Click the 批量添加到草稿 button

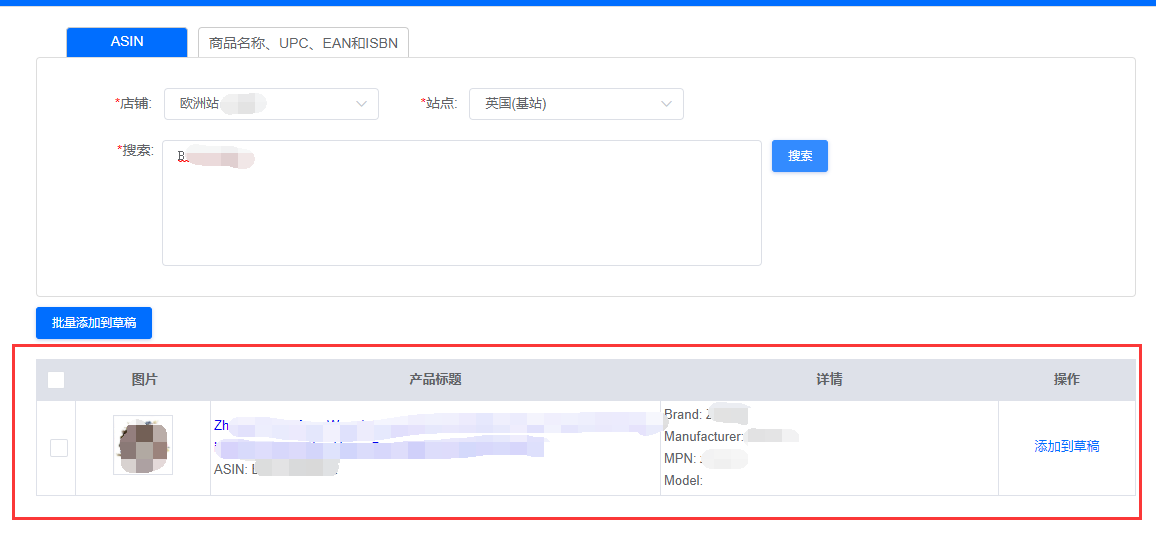point(94,323)
